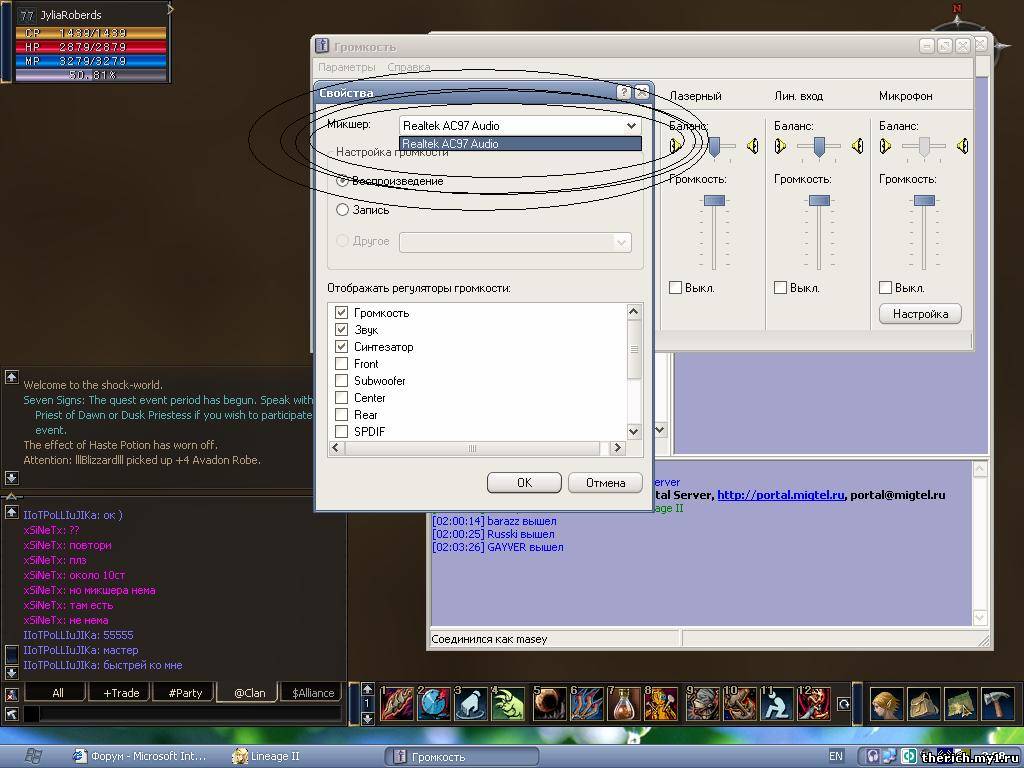
Task: Switch to the #Party chat tab
Action: pyautogui.click(x=185, y=692)
